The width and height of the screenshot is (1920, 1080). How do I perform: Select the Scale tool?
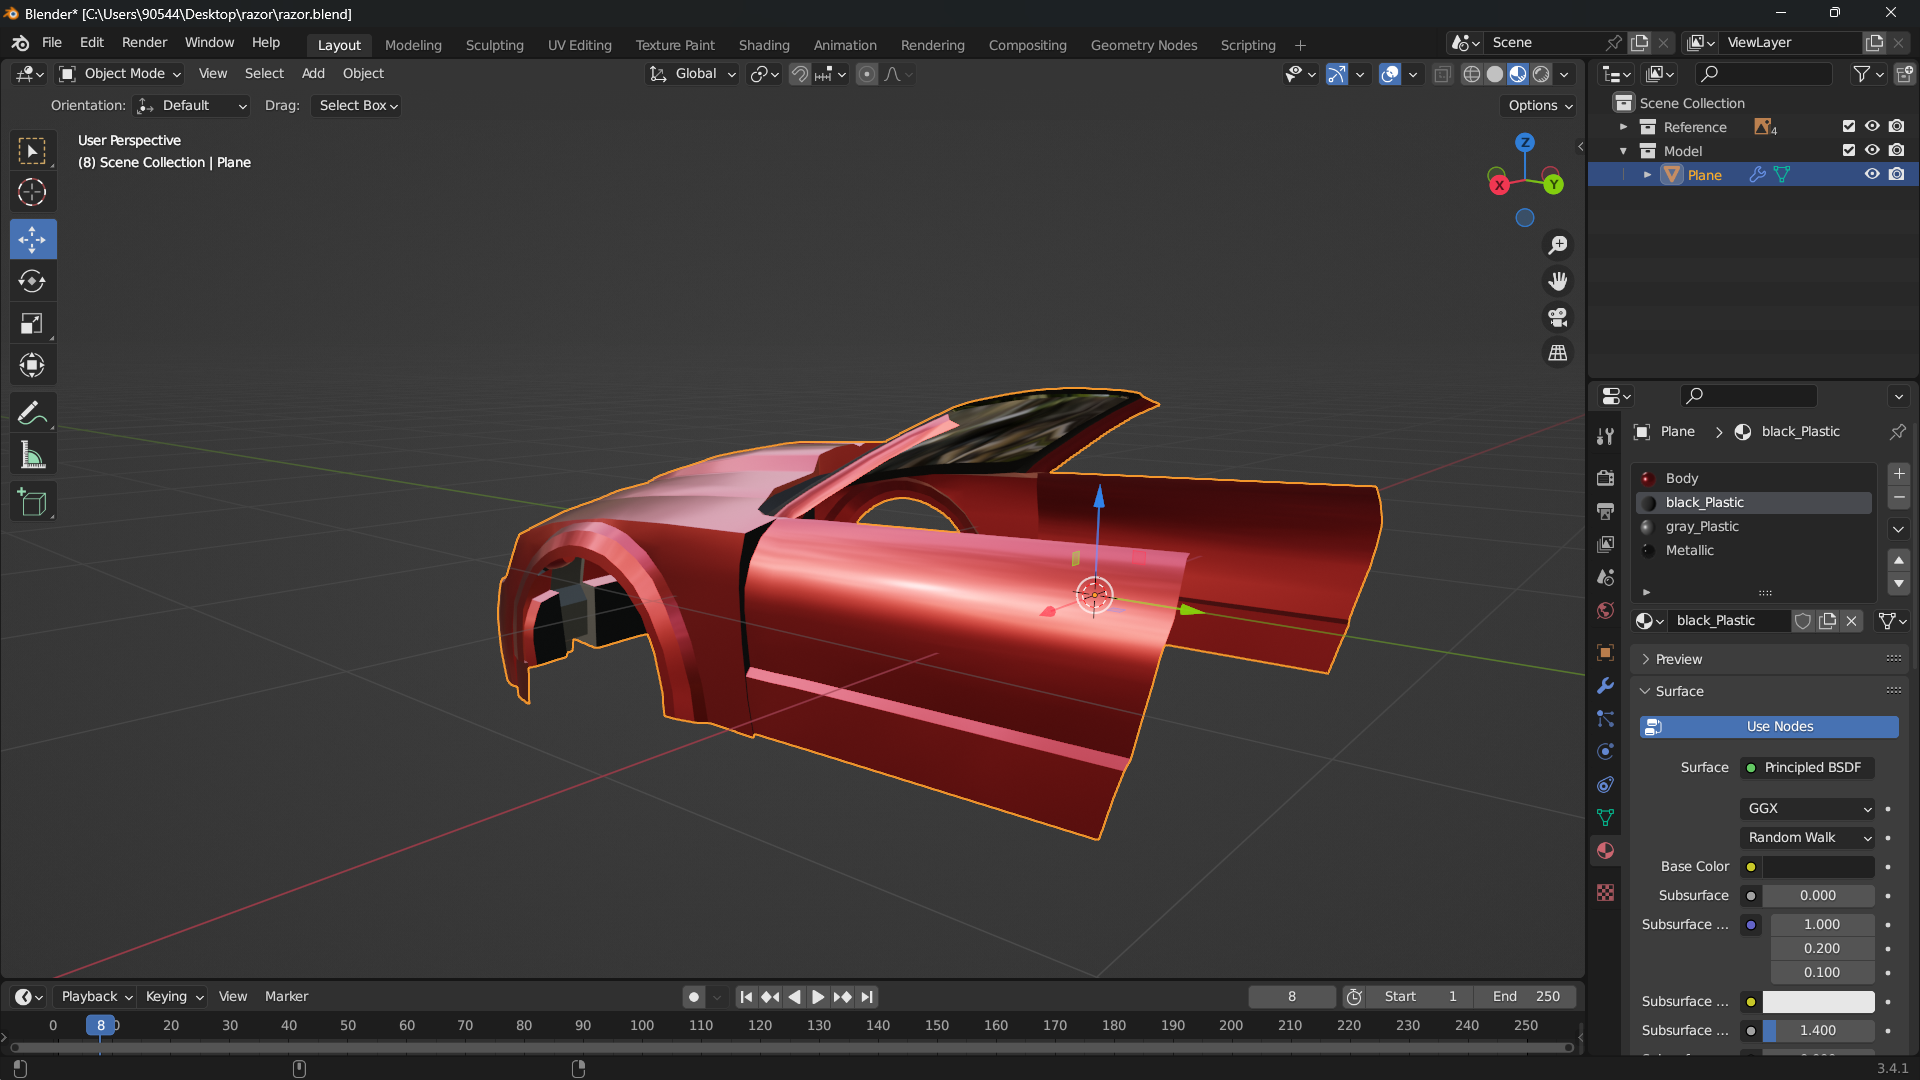pyautogui.click(x=32, y=324)
